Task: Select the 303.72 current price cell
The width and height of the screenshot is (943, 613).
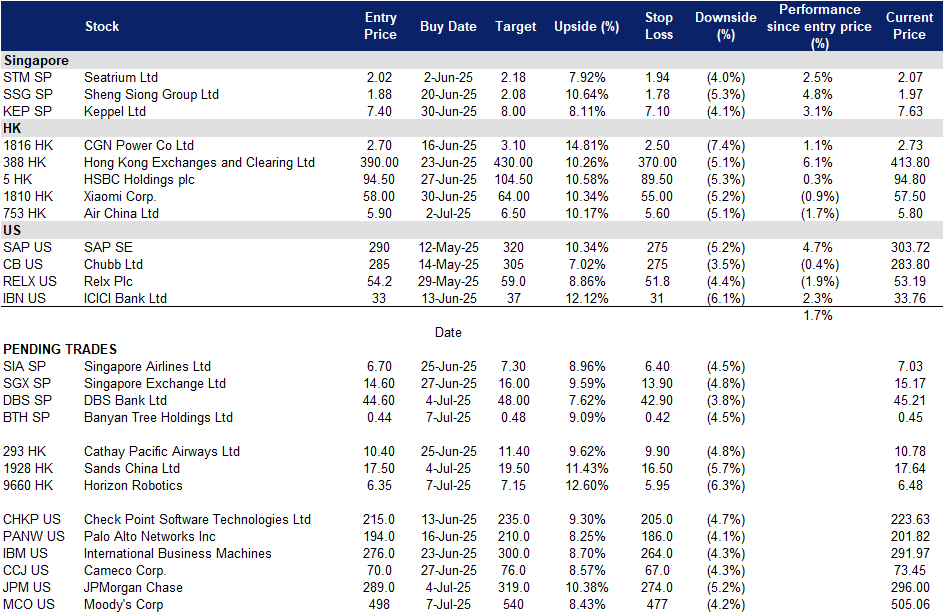Action: click(910, 247)
